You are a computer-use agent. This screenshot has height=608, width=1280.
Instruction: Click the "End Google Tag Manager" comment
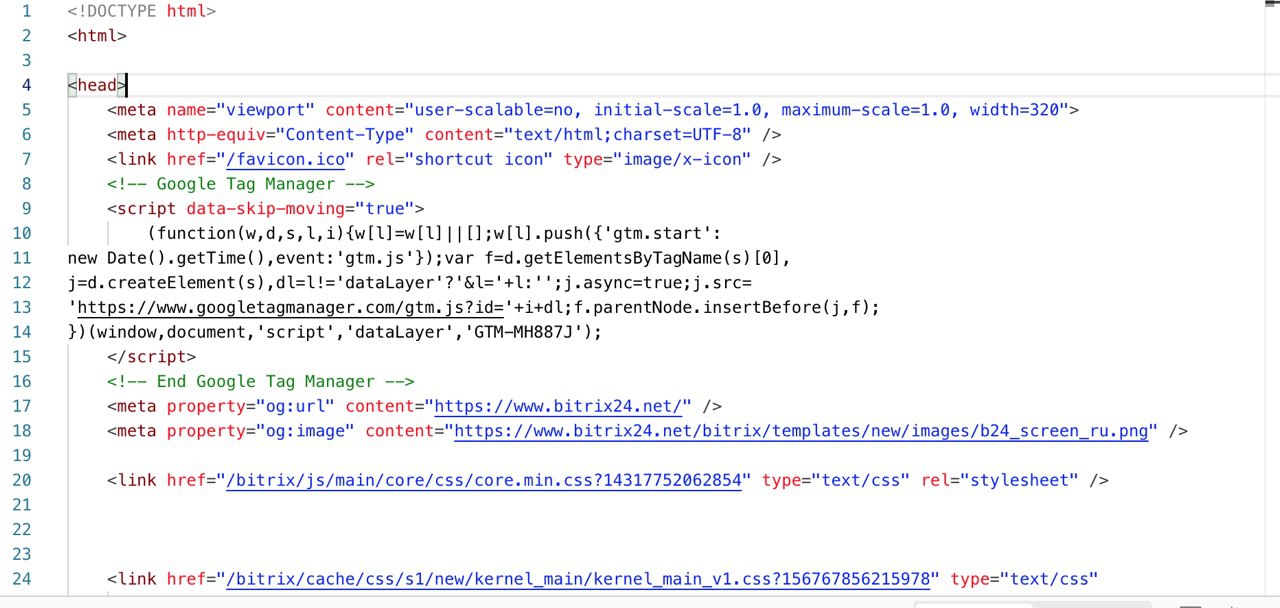pyautogui.click(x=261, y=381)
